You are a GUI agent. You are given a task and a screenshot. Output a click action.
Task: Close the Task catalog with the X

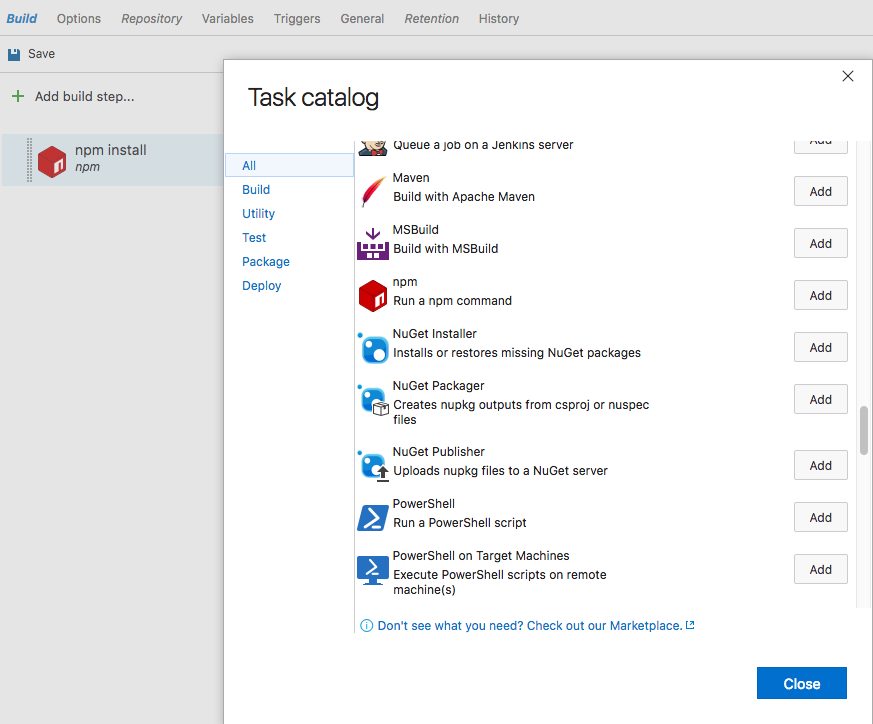847,76
